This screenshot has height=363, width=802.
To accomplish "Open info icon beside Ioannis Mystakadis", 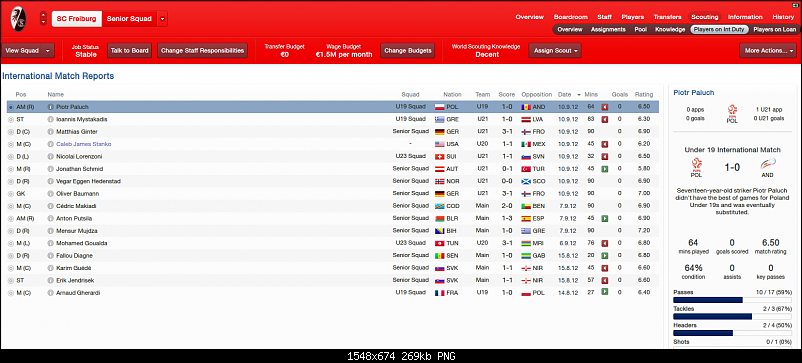I will [x=50, y=119].
